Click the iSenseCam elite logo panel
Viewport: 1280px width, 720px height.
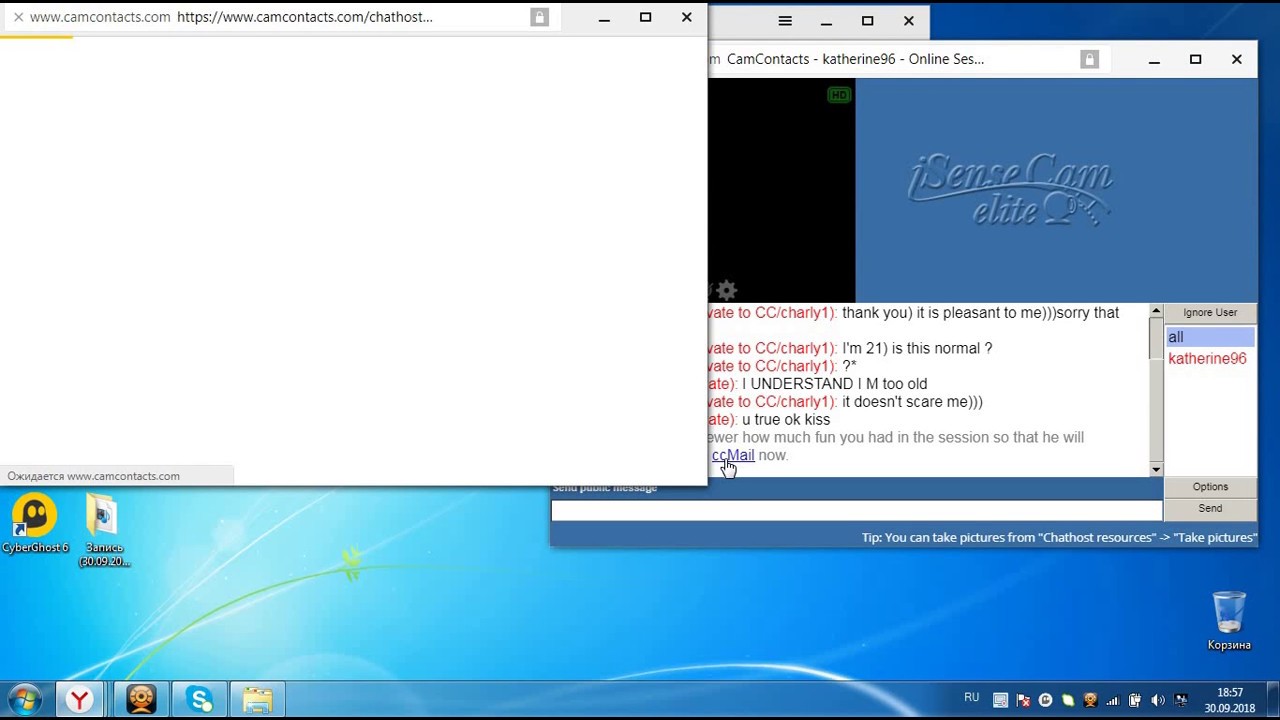click(x=1056, y=190)
